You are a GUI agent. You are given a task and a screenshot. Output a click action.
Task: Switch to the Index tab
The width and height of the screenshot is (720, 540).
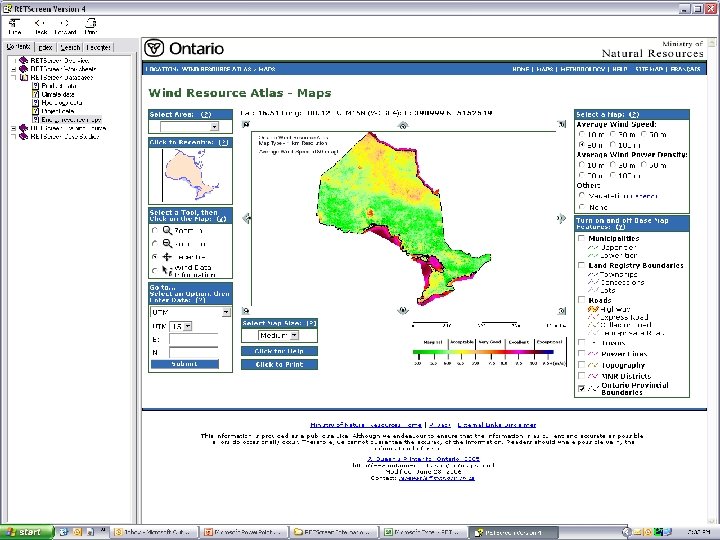[45, 47]
